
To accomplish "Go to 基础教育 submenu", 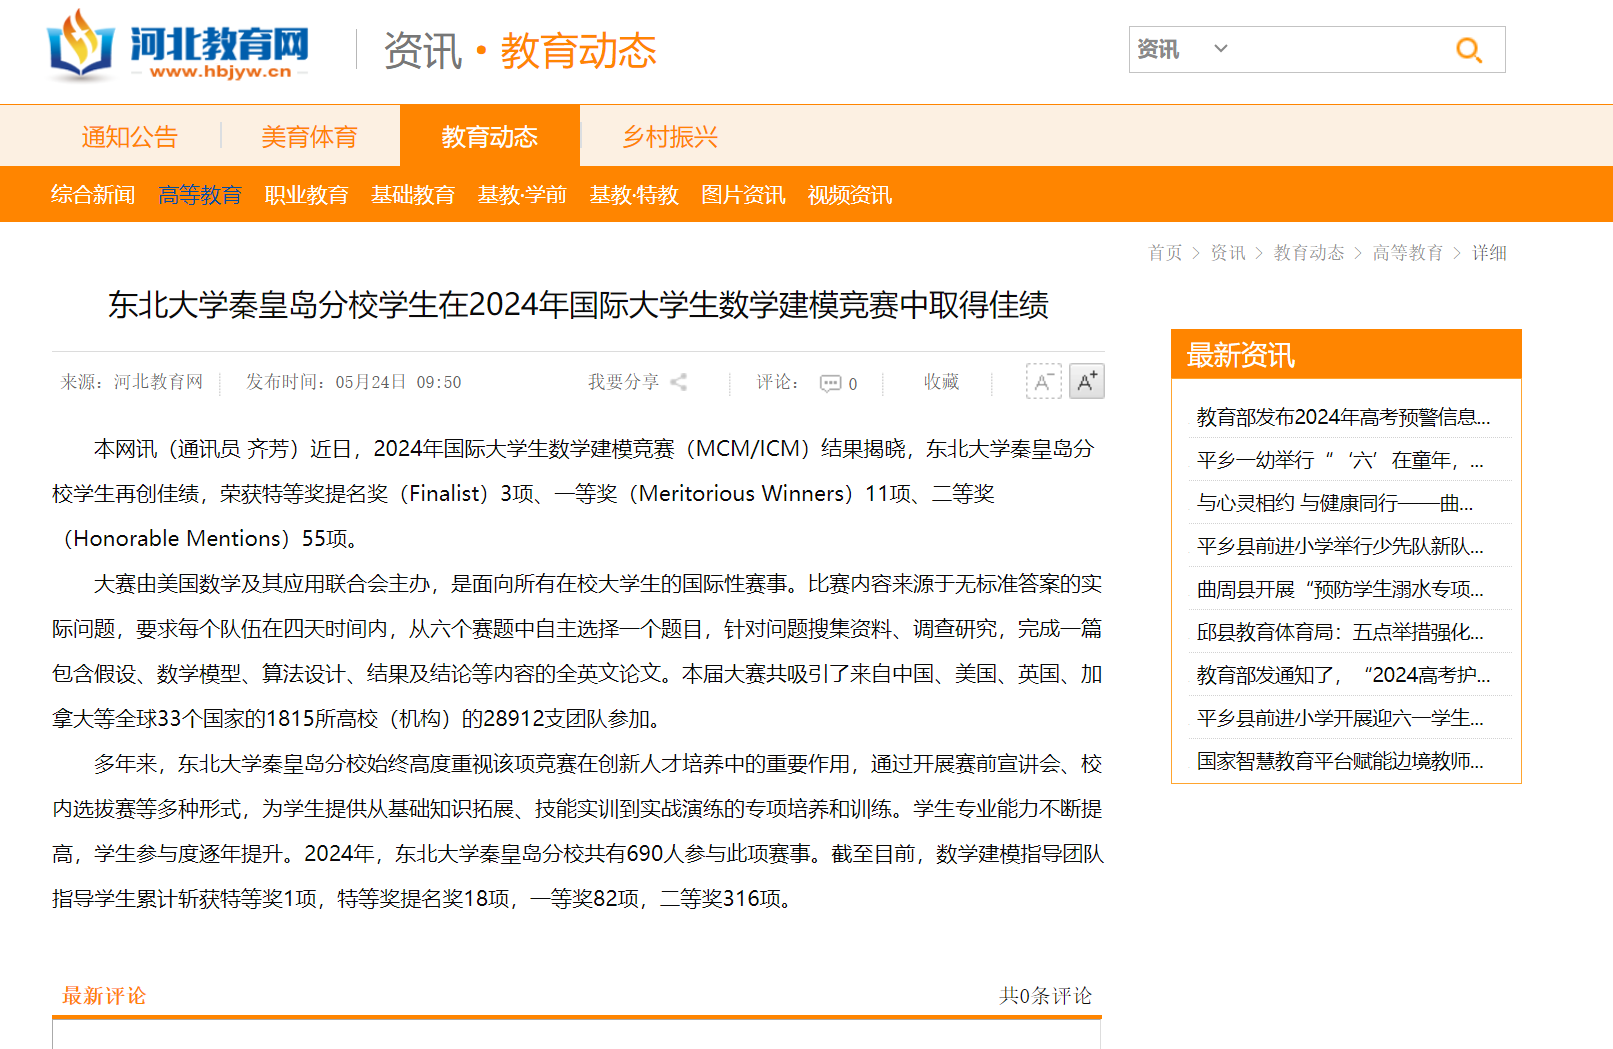I will (x=413, y=195).
